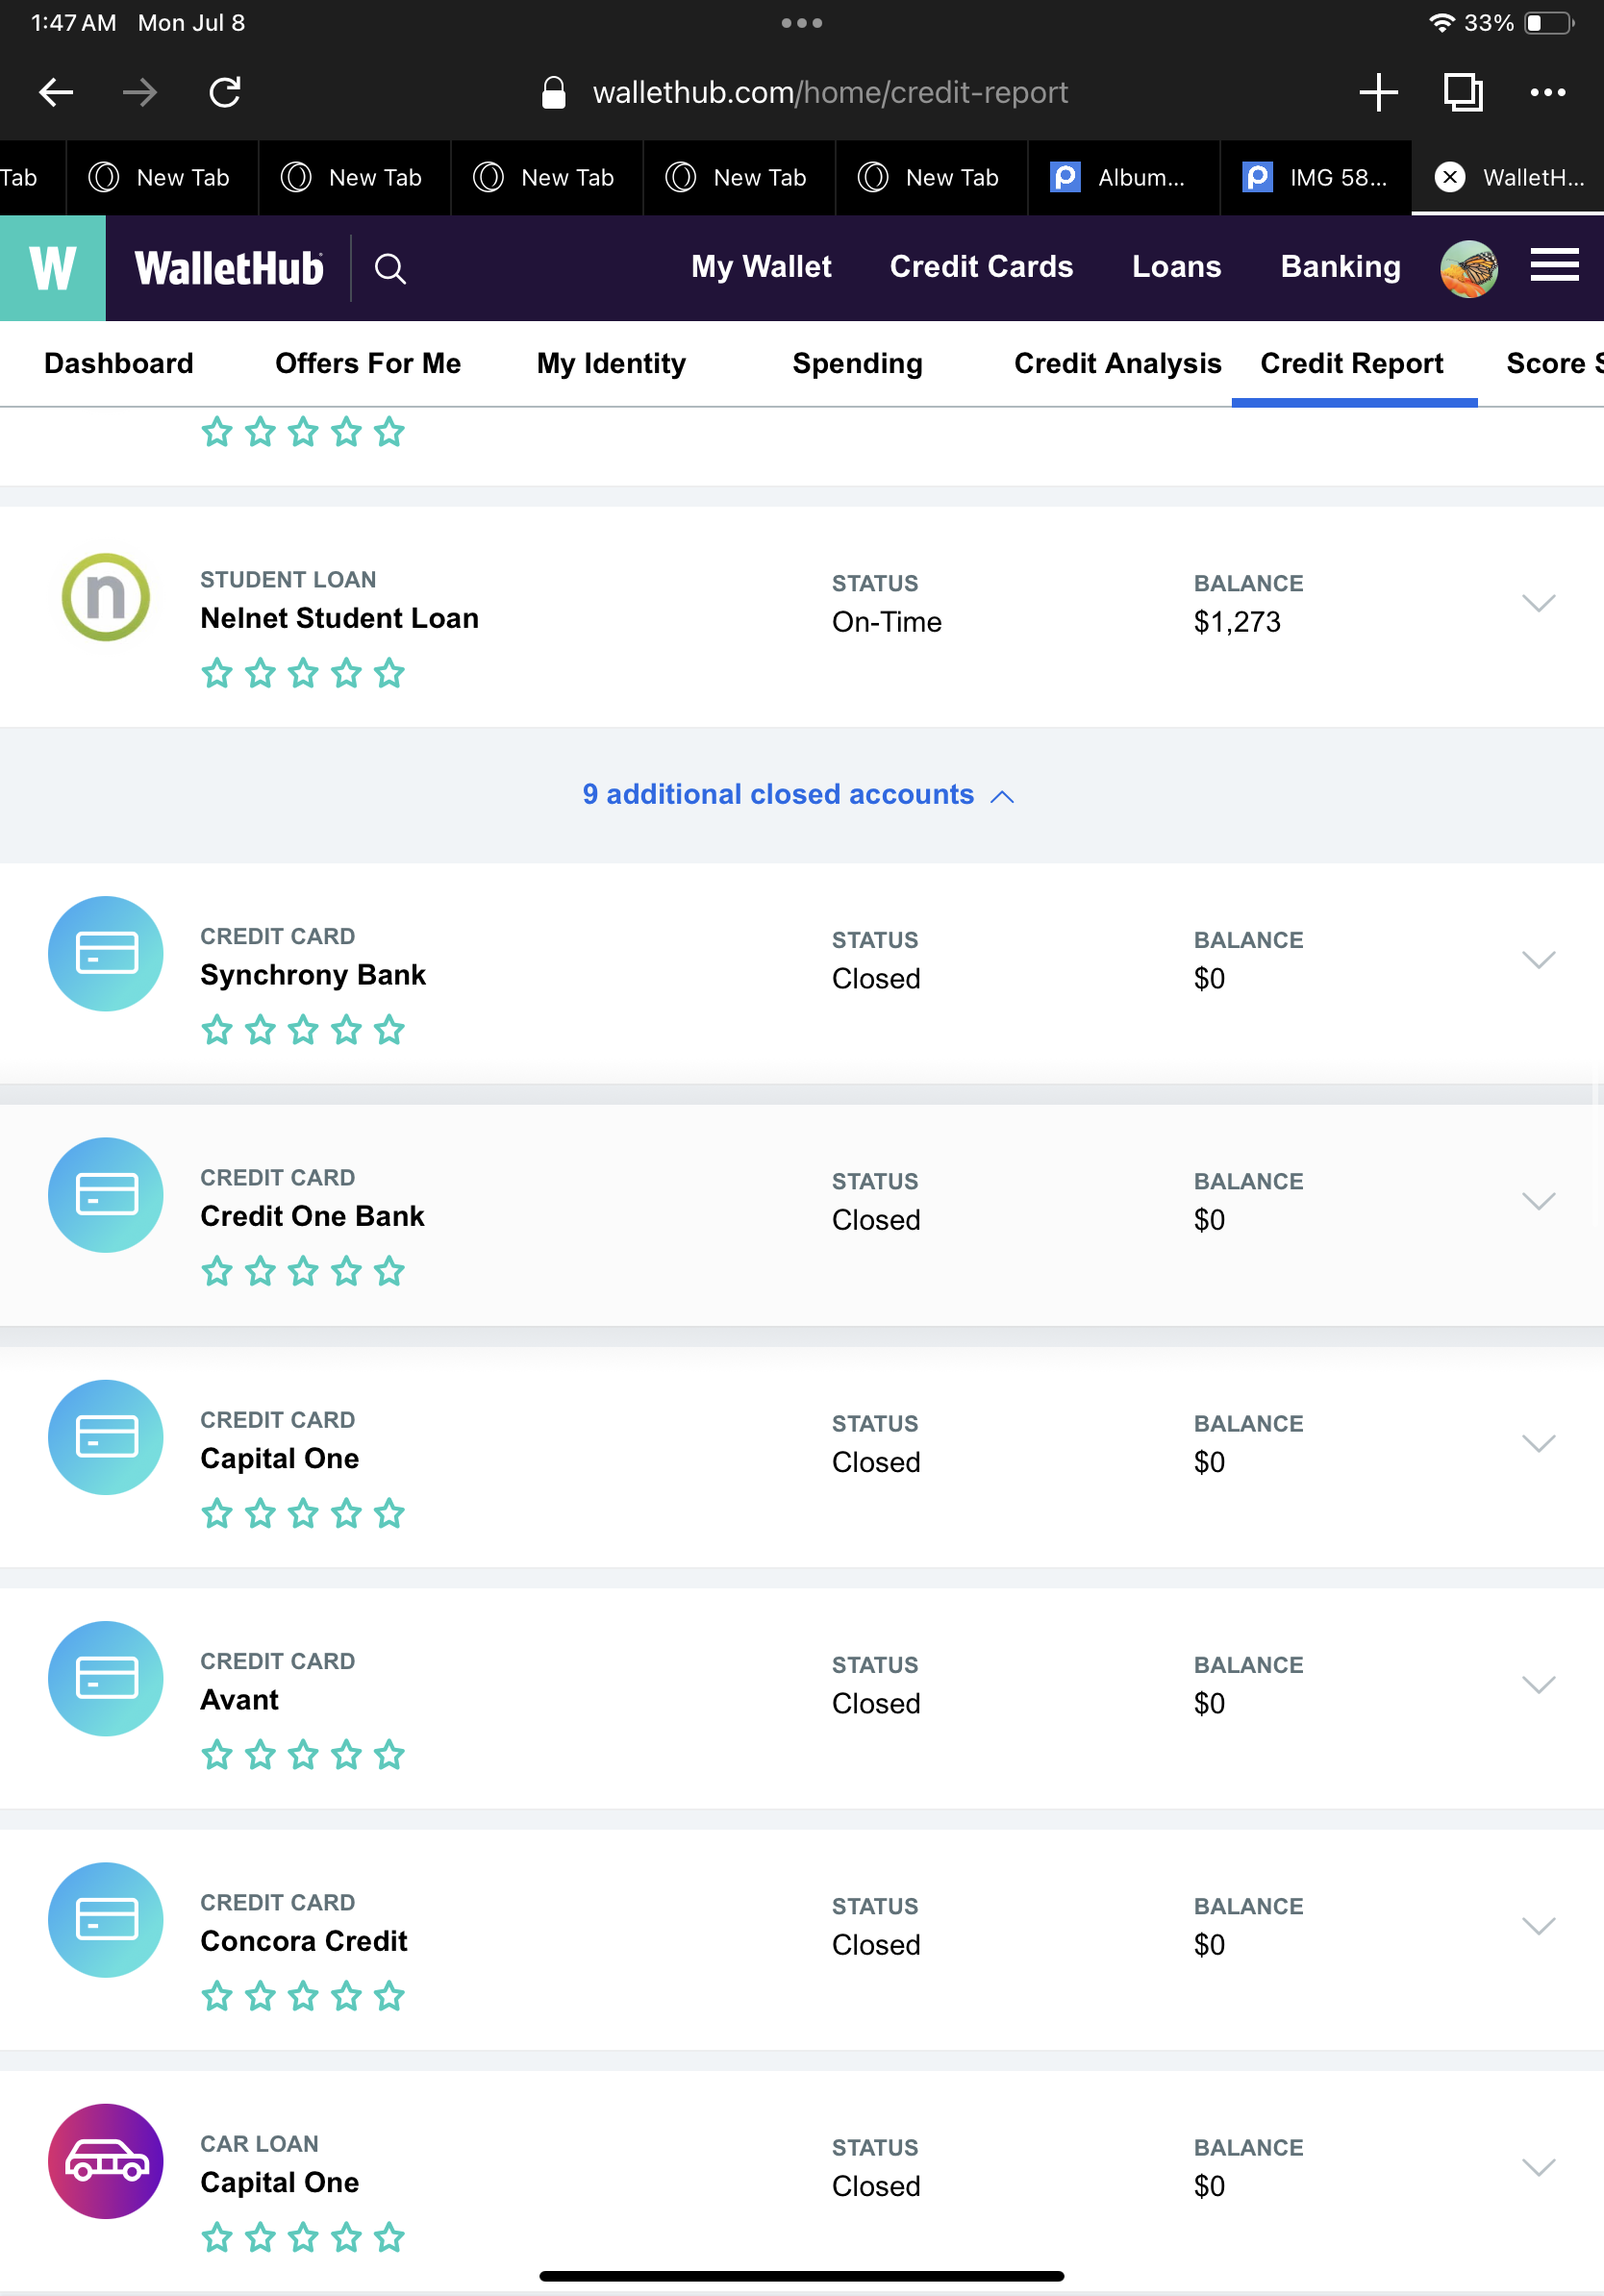The height and width of the screenshot is (2296, 1604).
Task: Reload the page with refresh icon
Action: pos(225,92)
